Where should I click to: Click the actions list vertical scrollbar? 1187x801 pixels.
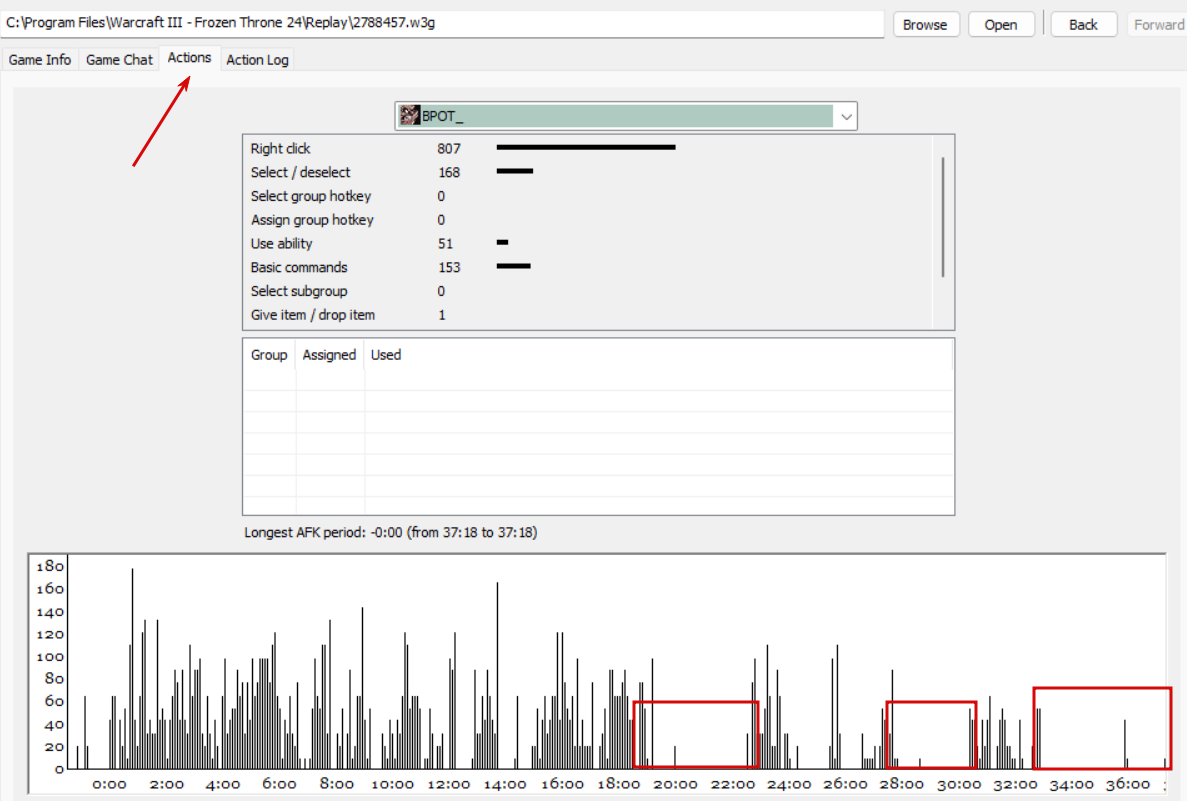tap(943, 217)
